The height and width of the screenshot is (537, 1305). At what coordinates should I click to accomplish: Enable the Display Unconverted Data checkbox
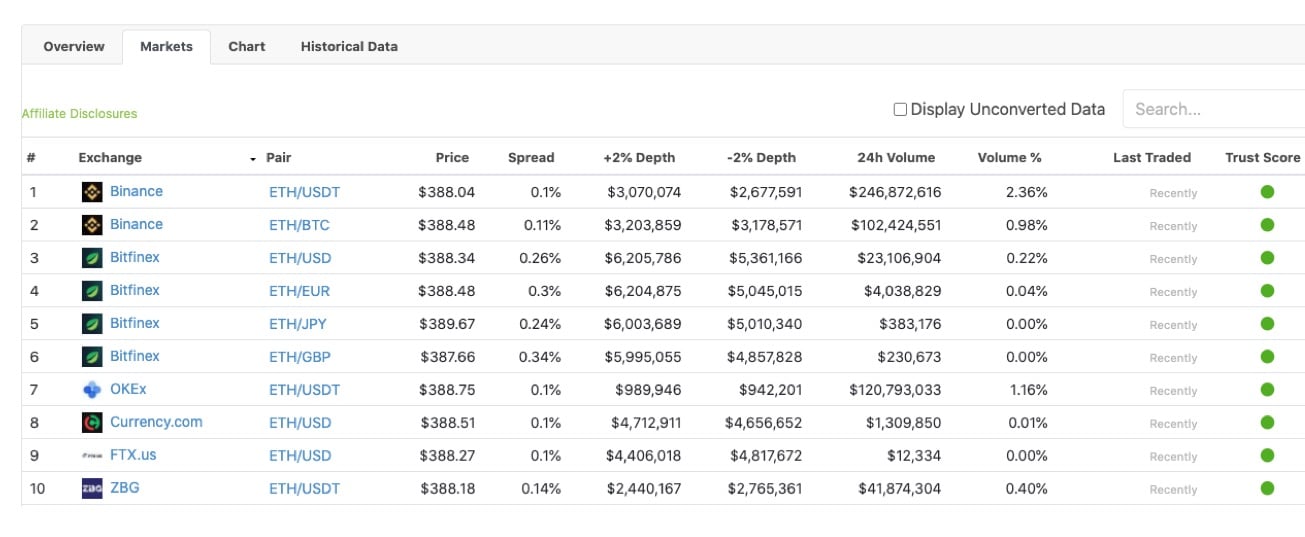[x=900, y=110]
